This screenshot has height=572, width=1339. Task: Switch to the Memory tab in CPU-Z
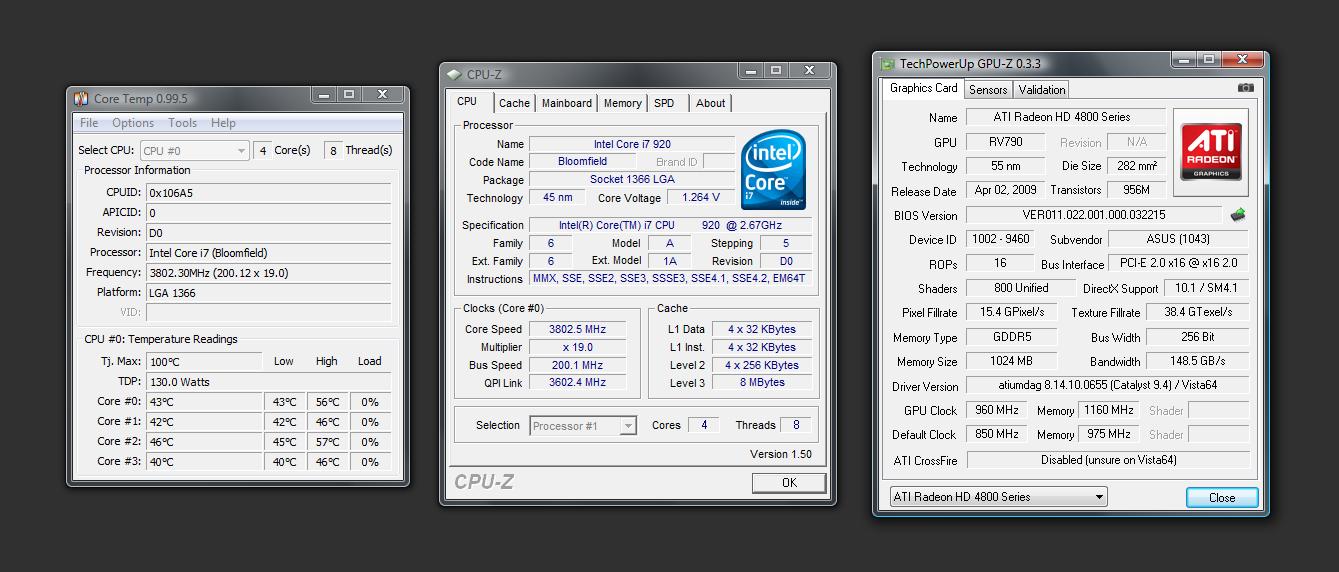click(622, 103)
